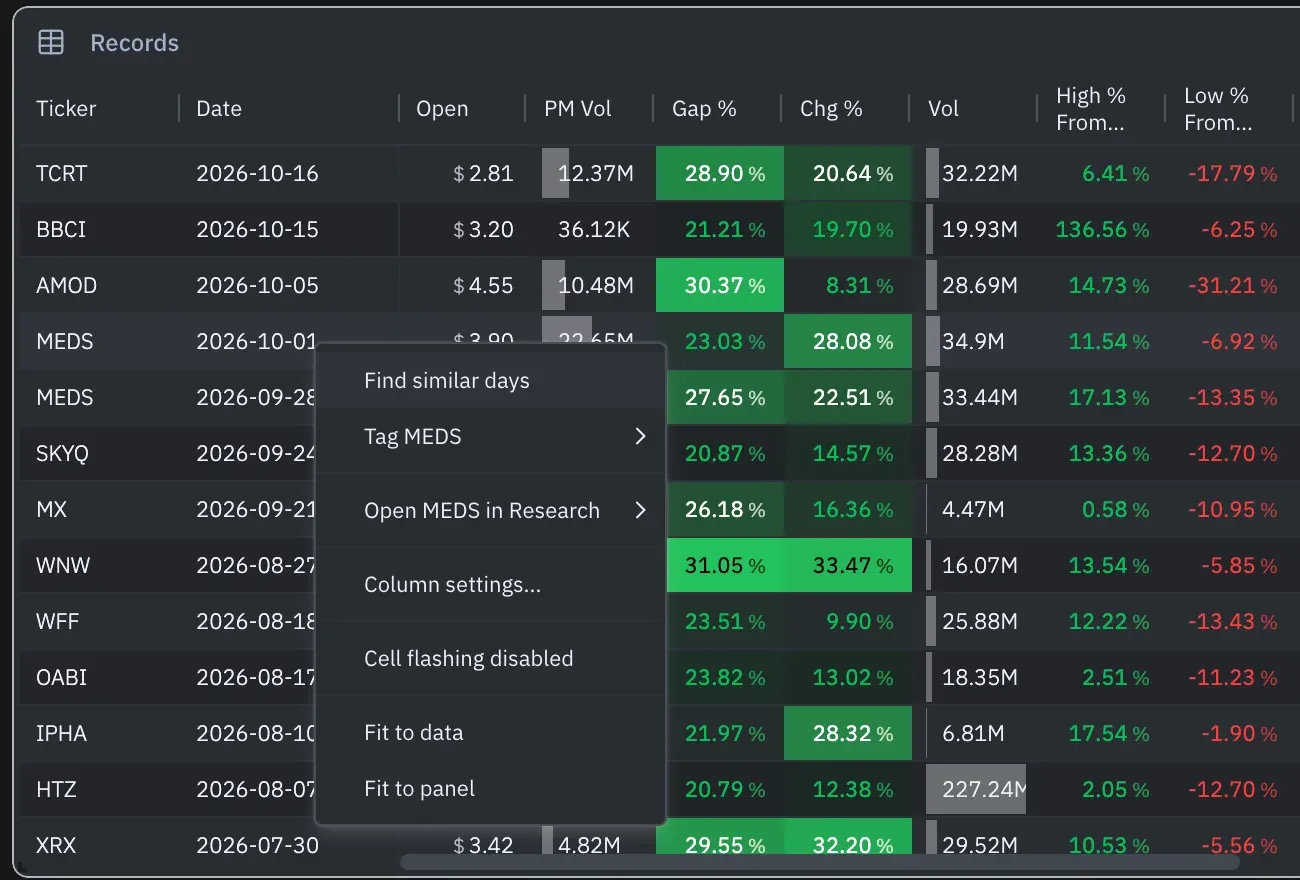The image size is (1300, 880).
Task: Click the horizontal scrollbar at table bottom
Action: (x=820, y=861)
